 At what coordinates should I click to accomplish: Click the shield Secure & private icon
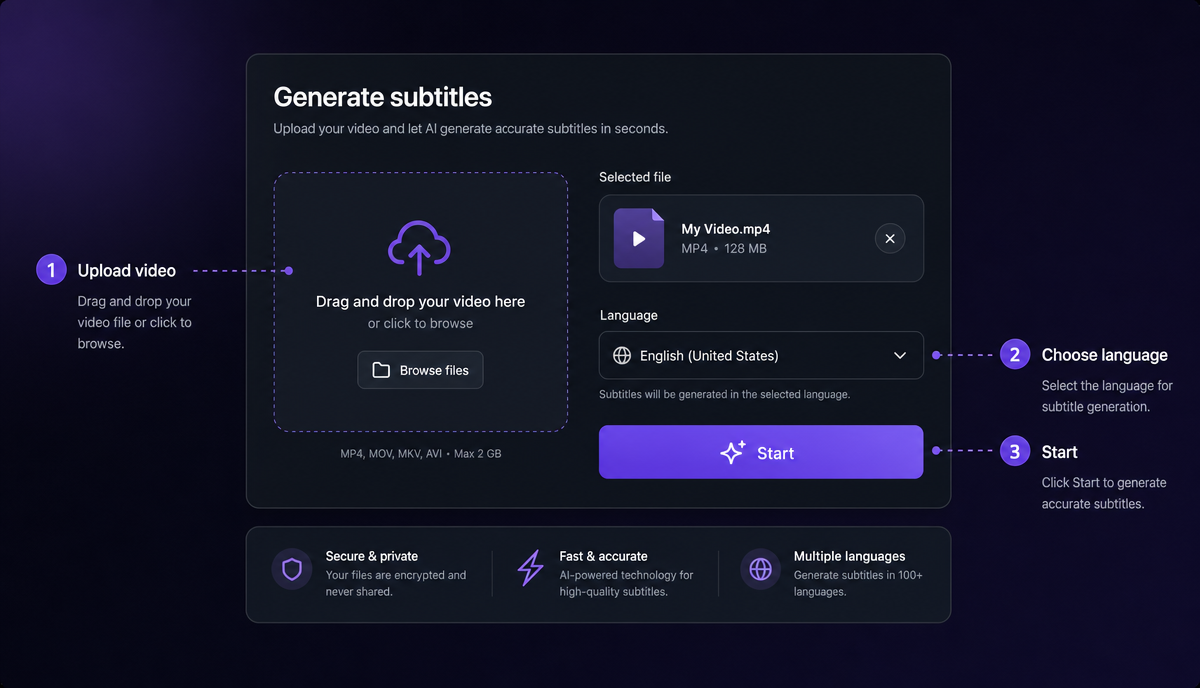point(292,570)
